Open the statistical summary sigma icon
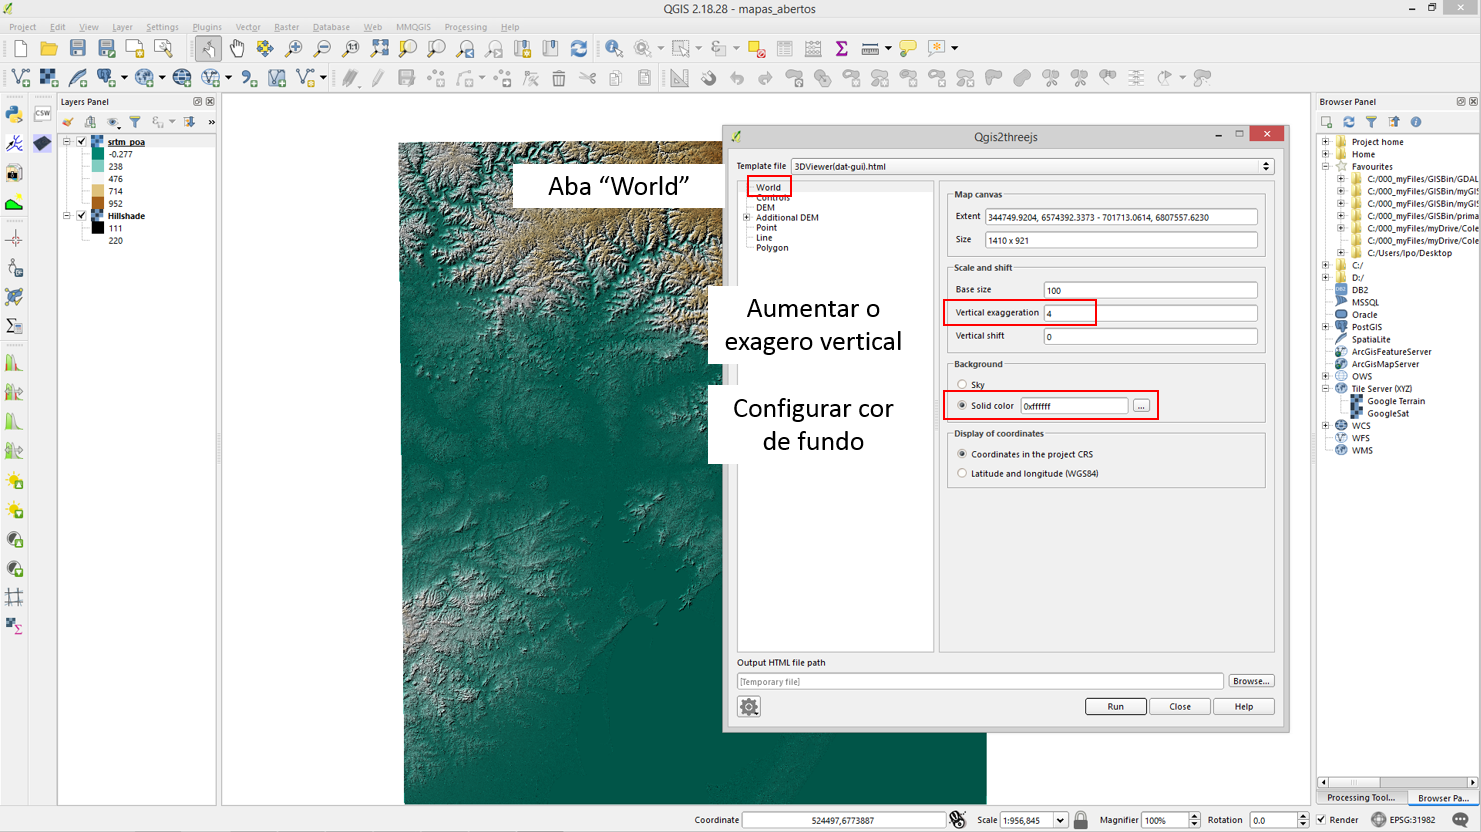This screenshot has width=1481, height=832. pos(842,48)
